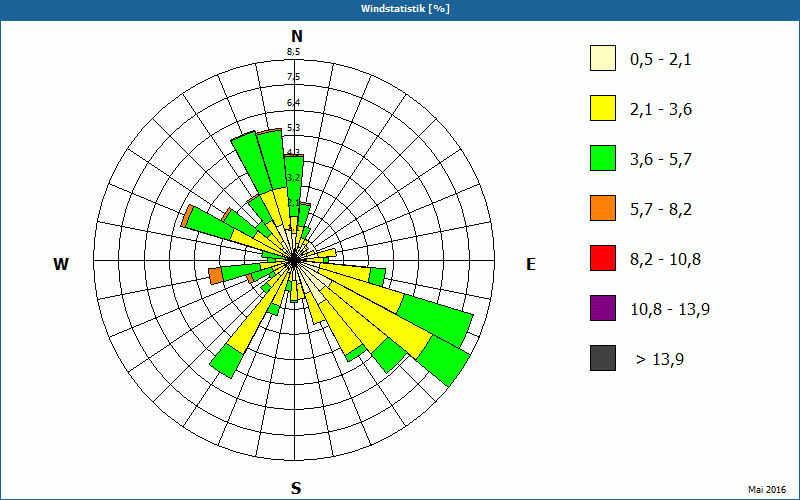Click the 8,5 radial axis label

(x=293, y=52)
